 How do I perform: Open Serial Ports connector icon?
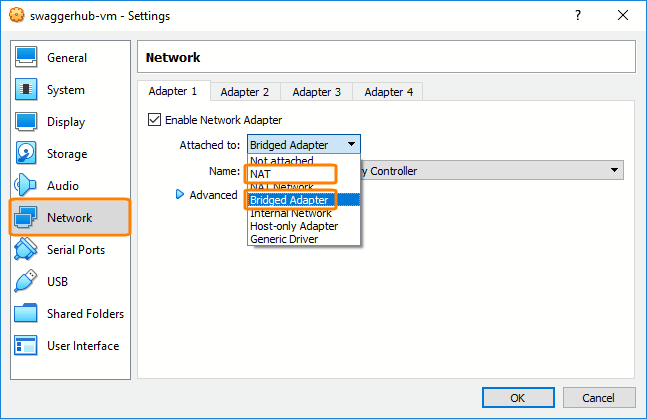[x=27, y=250]
